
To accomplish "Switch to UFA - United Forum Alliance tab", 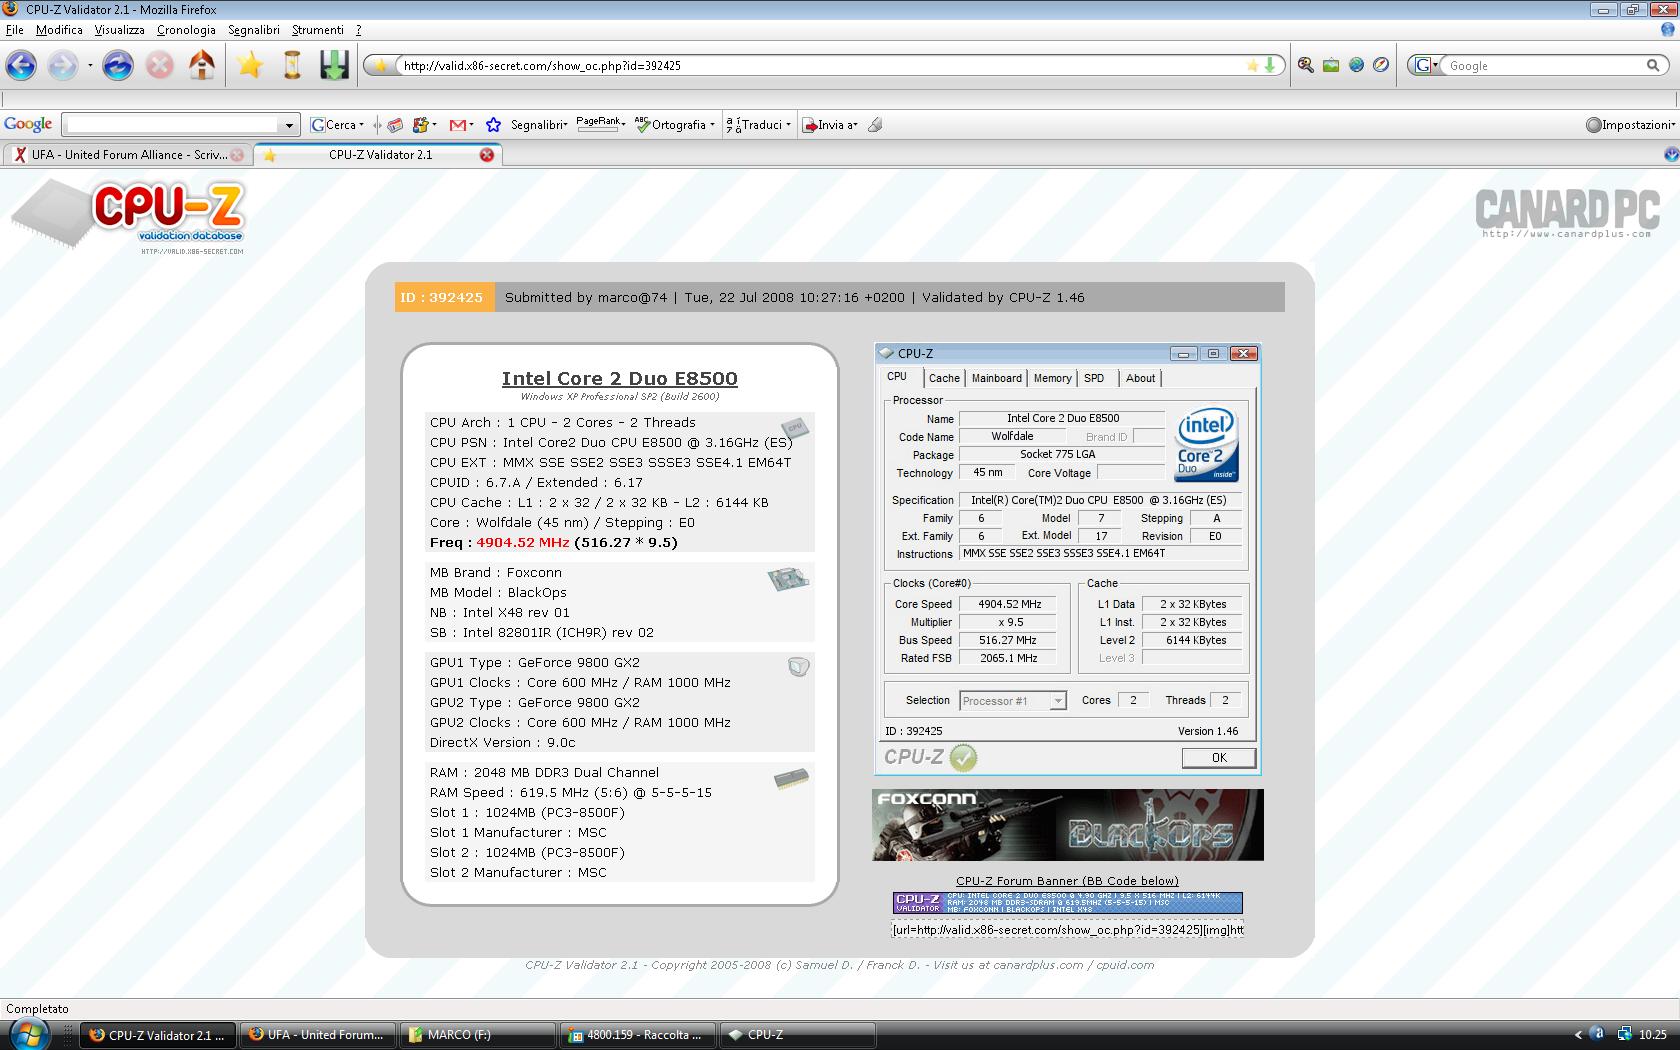I will [127, 155].
